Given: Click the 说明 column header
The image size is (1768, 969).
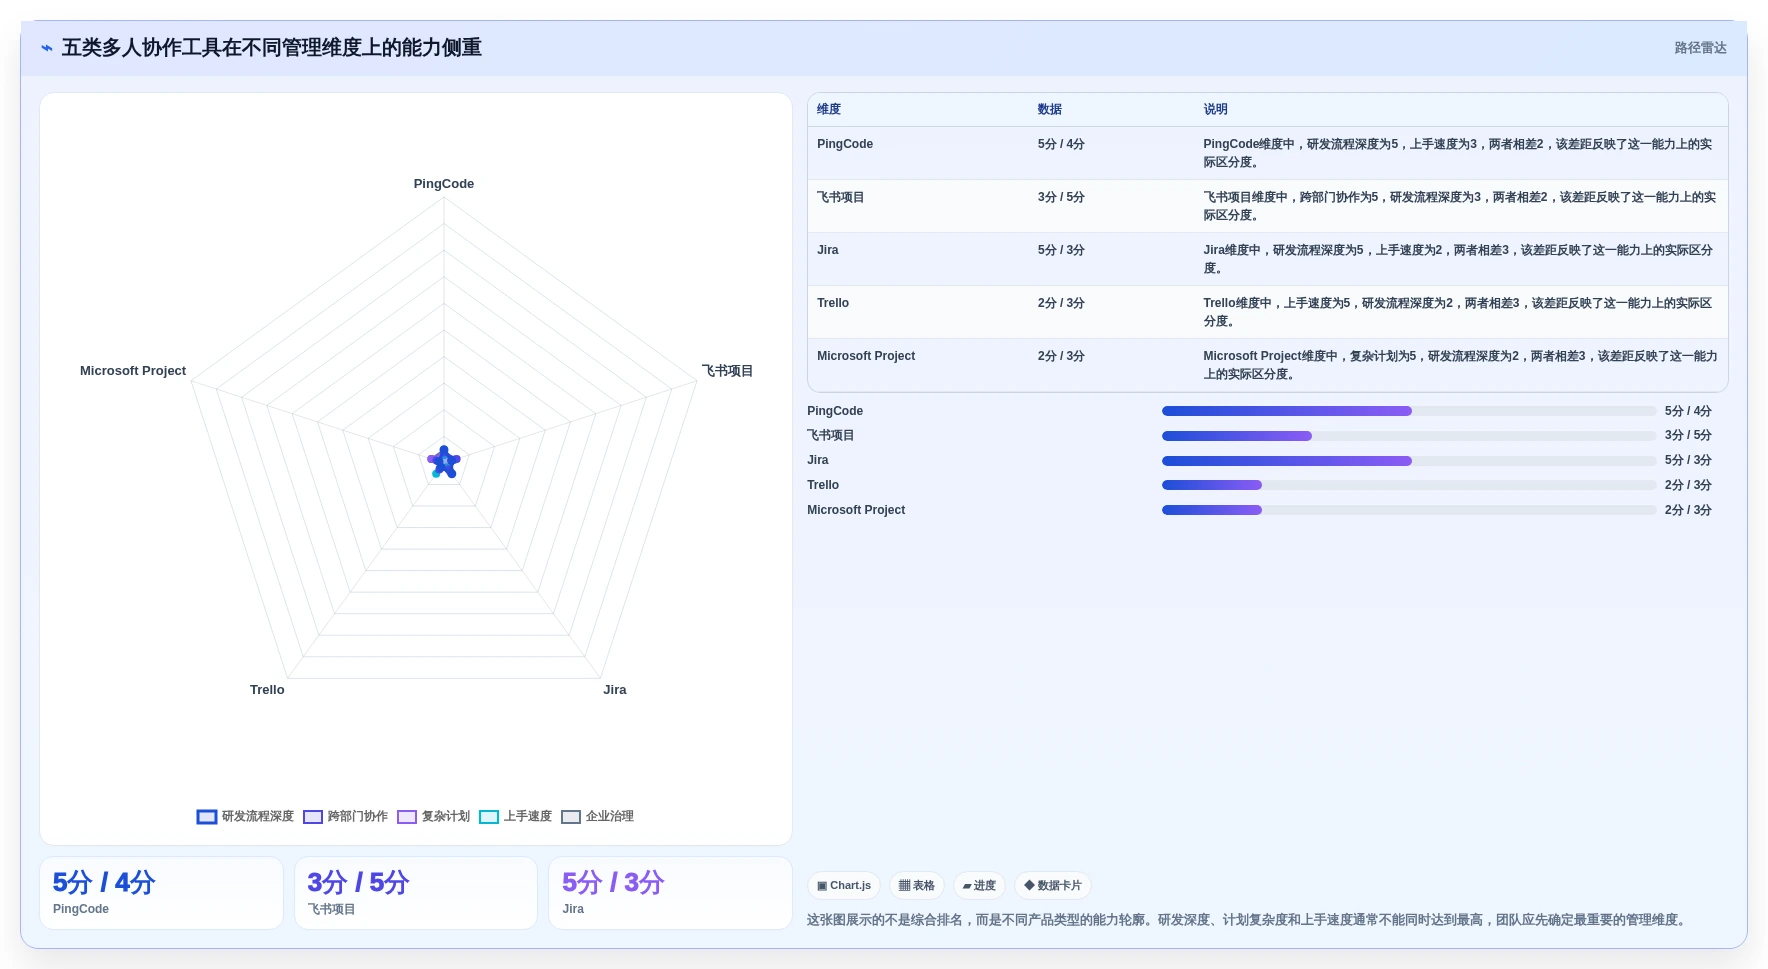Looking at the screenshot, I should pos(1216,109).
